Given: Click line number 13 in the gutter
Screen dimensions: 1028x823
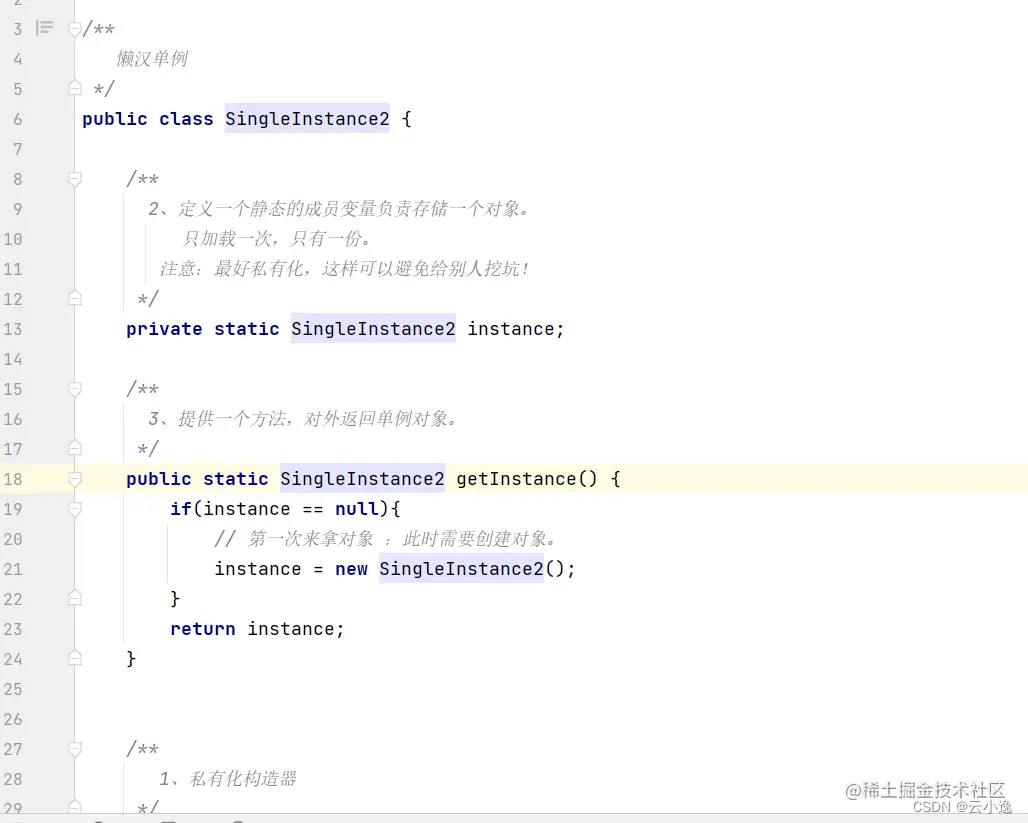Looking at the screenshot, I should pyautogui.click(x=13, y=329).
